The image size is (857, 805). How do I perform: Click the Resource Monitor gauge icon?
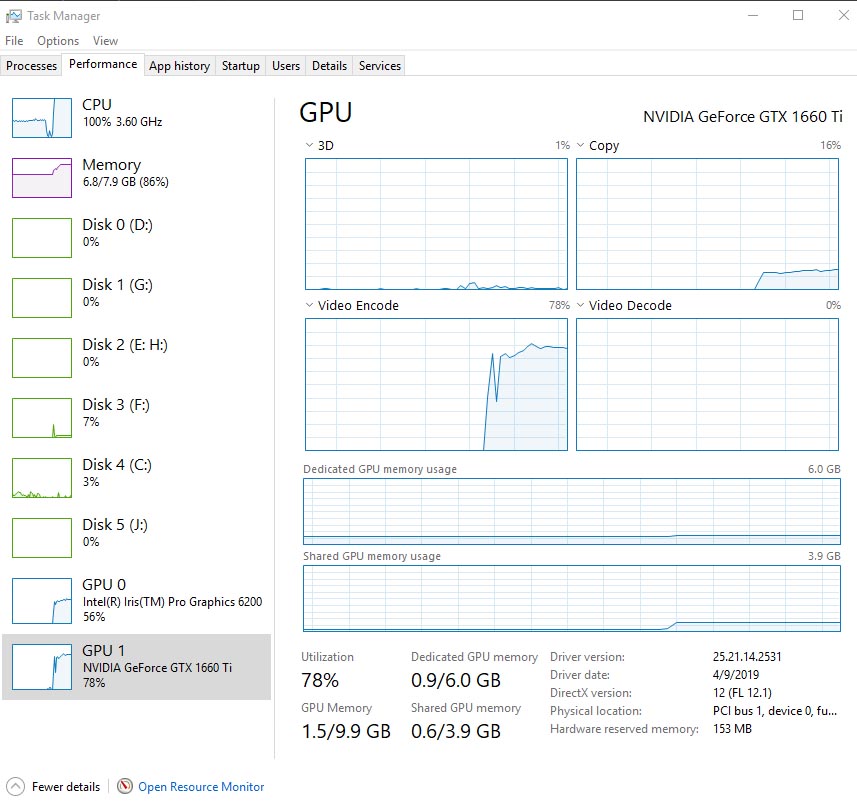125,786
